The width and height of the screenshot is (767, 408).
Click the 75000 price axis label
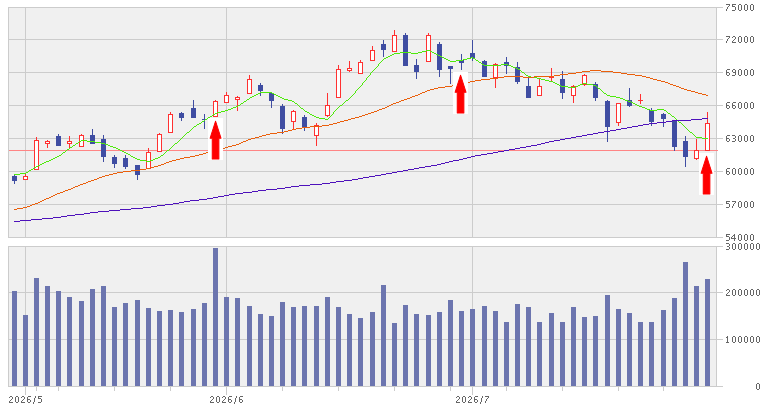pyautogui.click(x=740, y=7)
